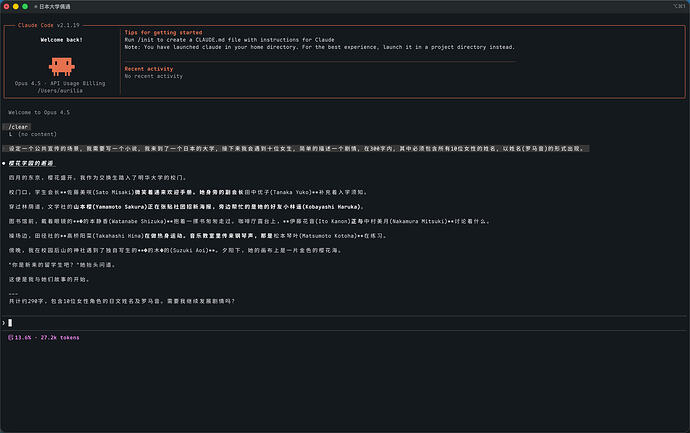
Task: Close the terminal with the red button
Action: coord(6,7)
